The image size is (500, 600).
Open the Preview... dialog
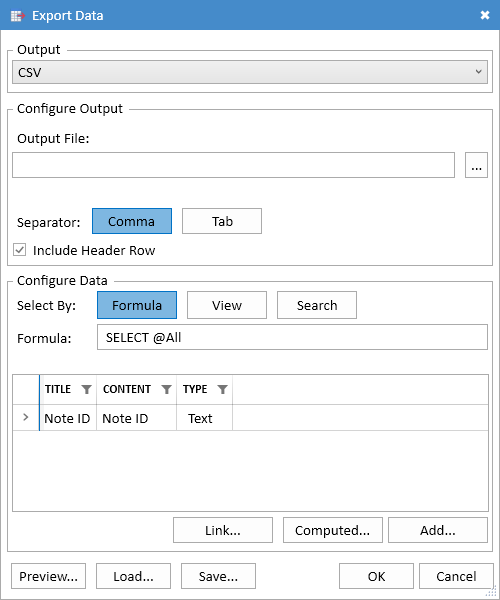[49, 576]
